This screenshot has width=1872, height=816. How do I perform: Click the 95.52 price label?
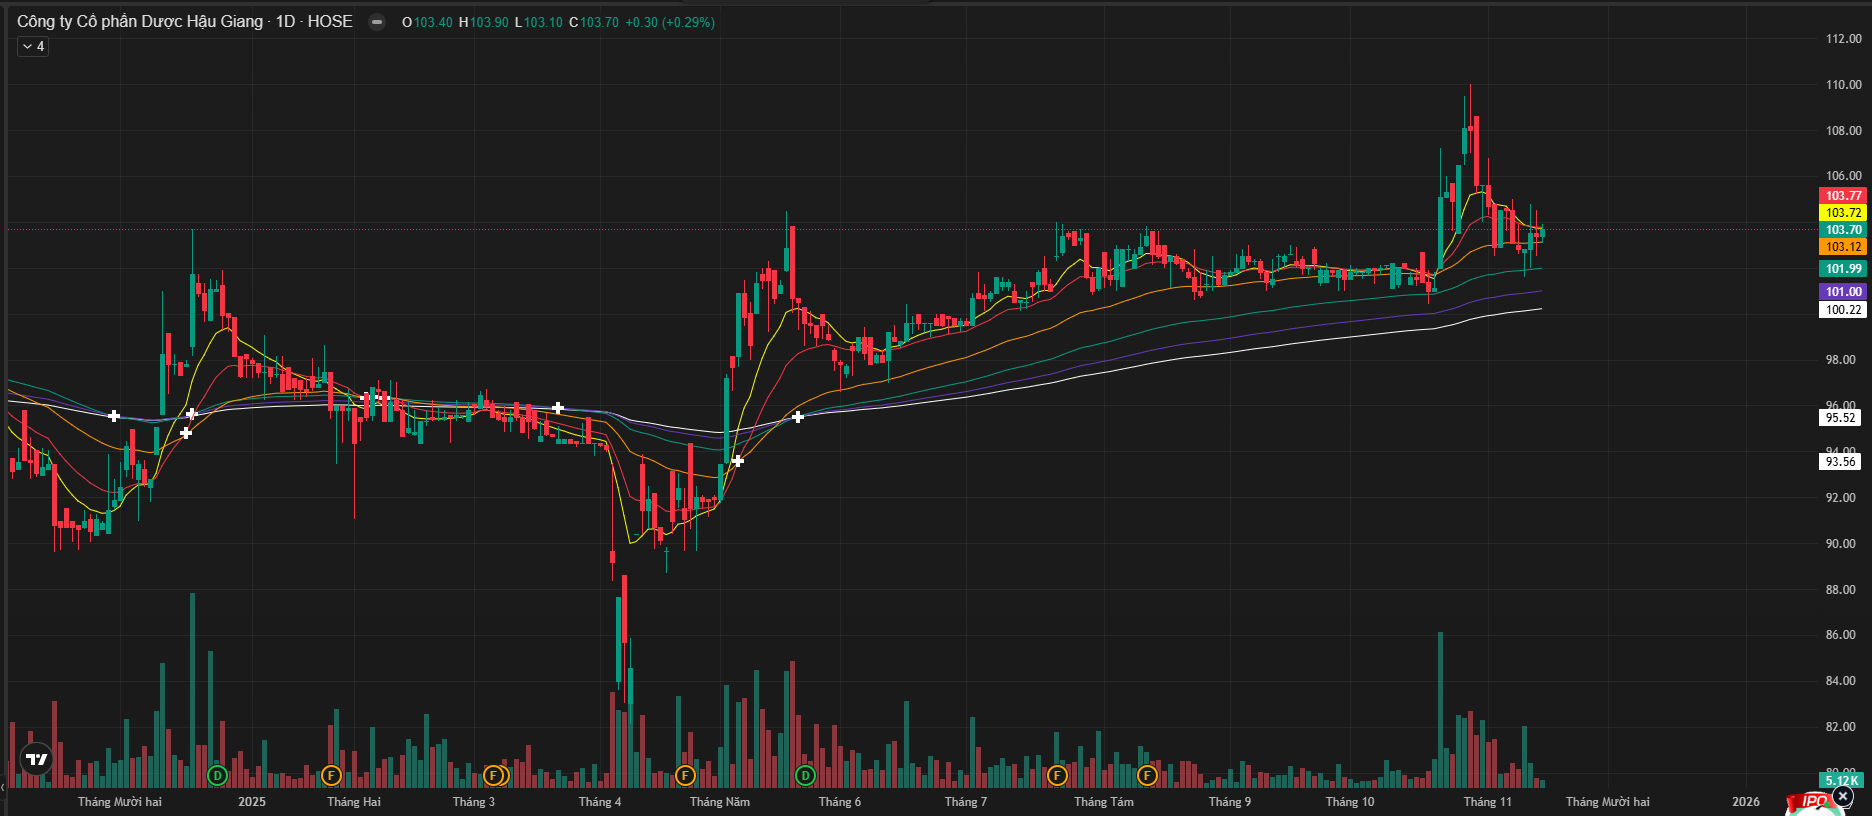1840,418
